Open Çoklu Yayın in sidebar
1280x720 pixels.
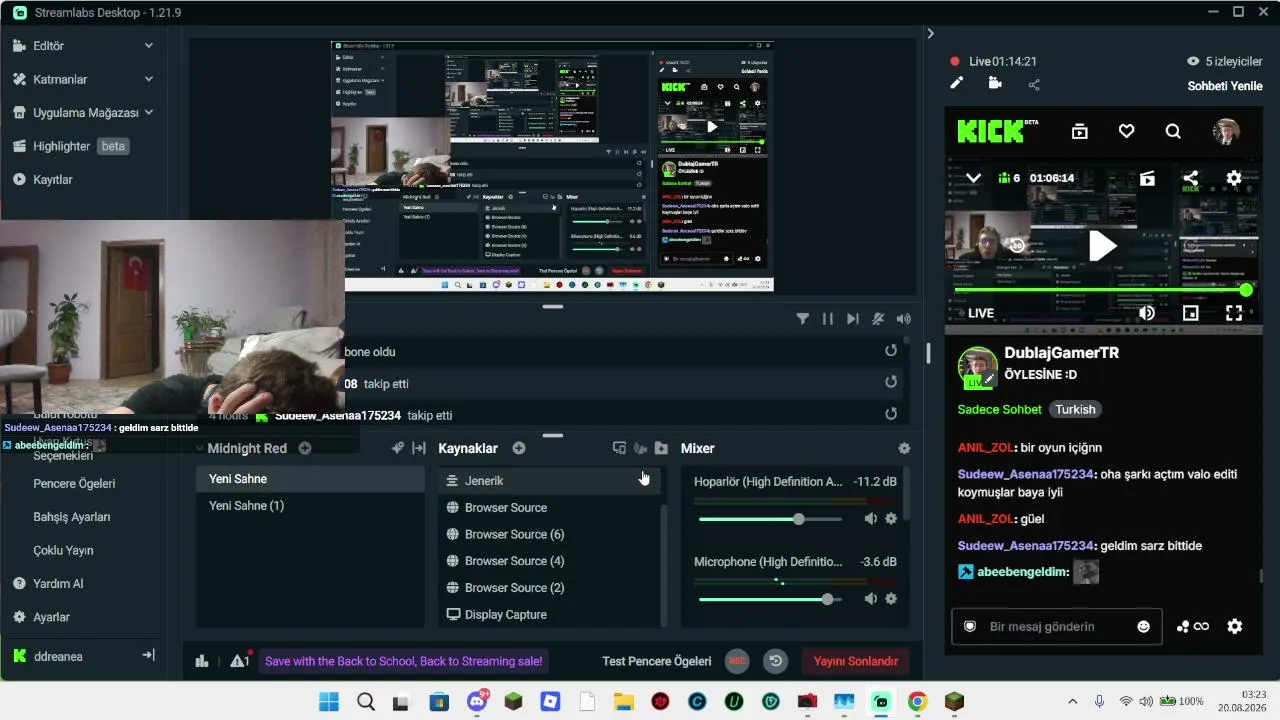point(63,551)
